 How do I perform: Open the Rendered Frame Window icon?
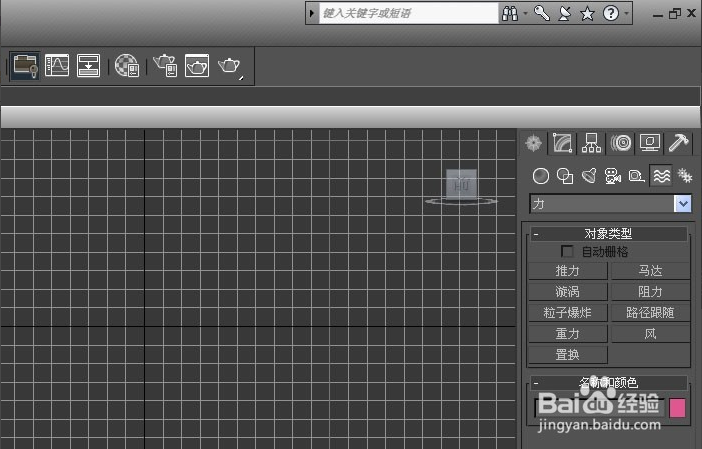click(x=197, y=65)
